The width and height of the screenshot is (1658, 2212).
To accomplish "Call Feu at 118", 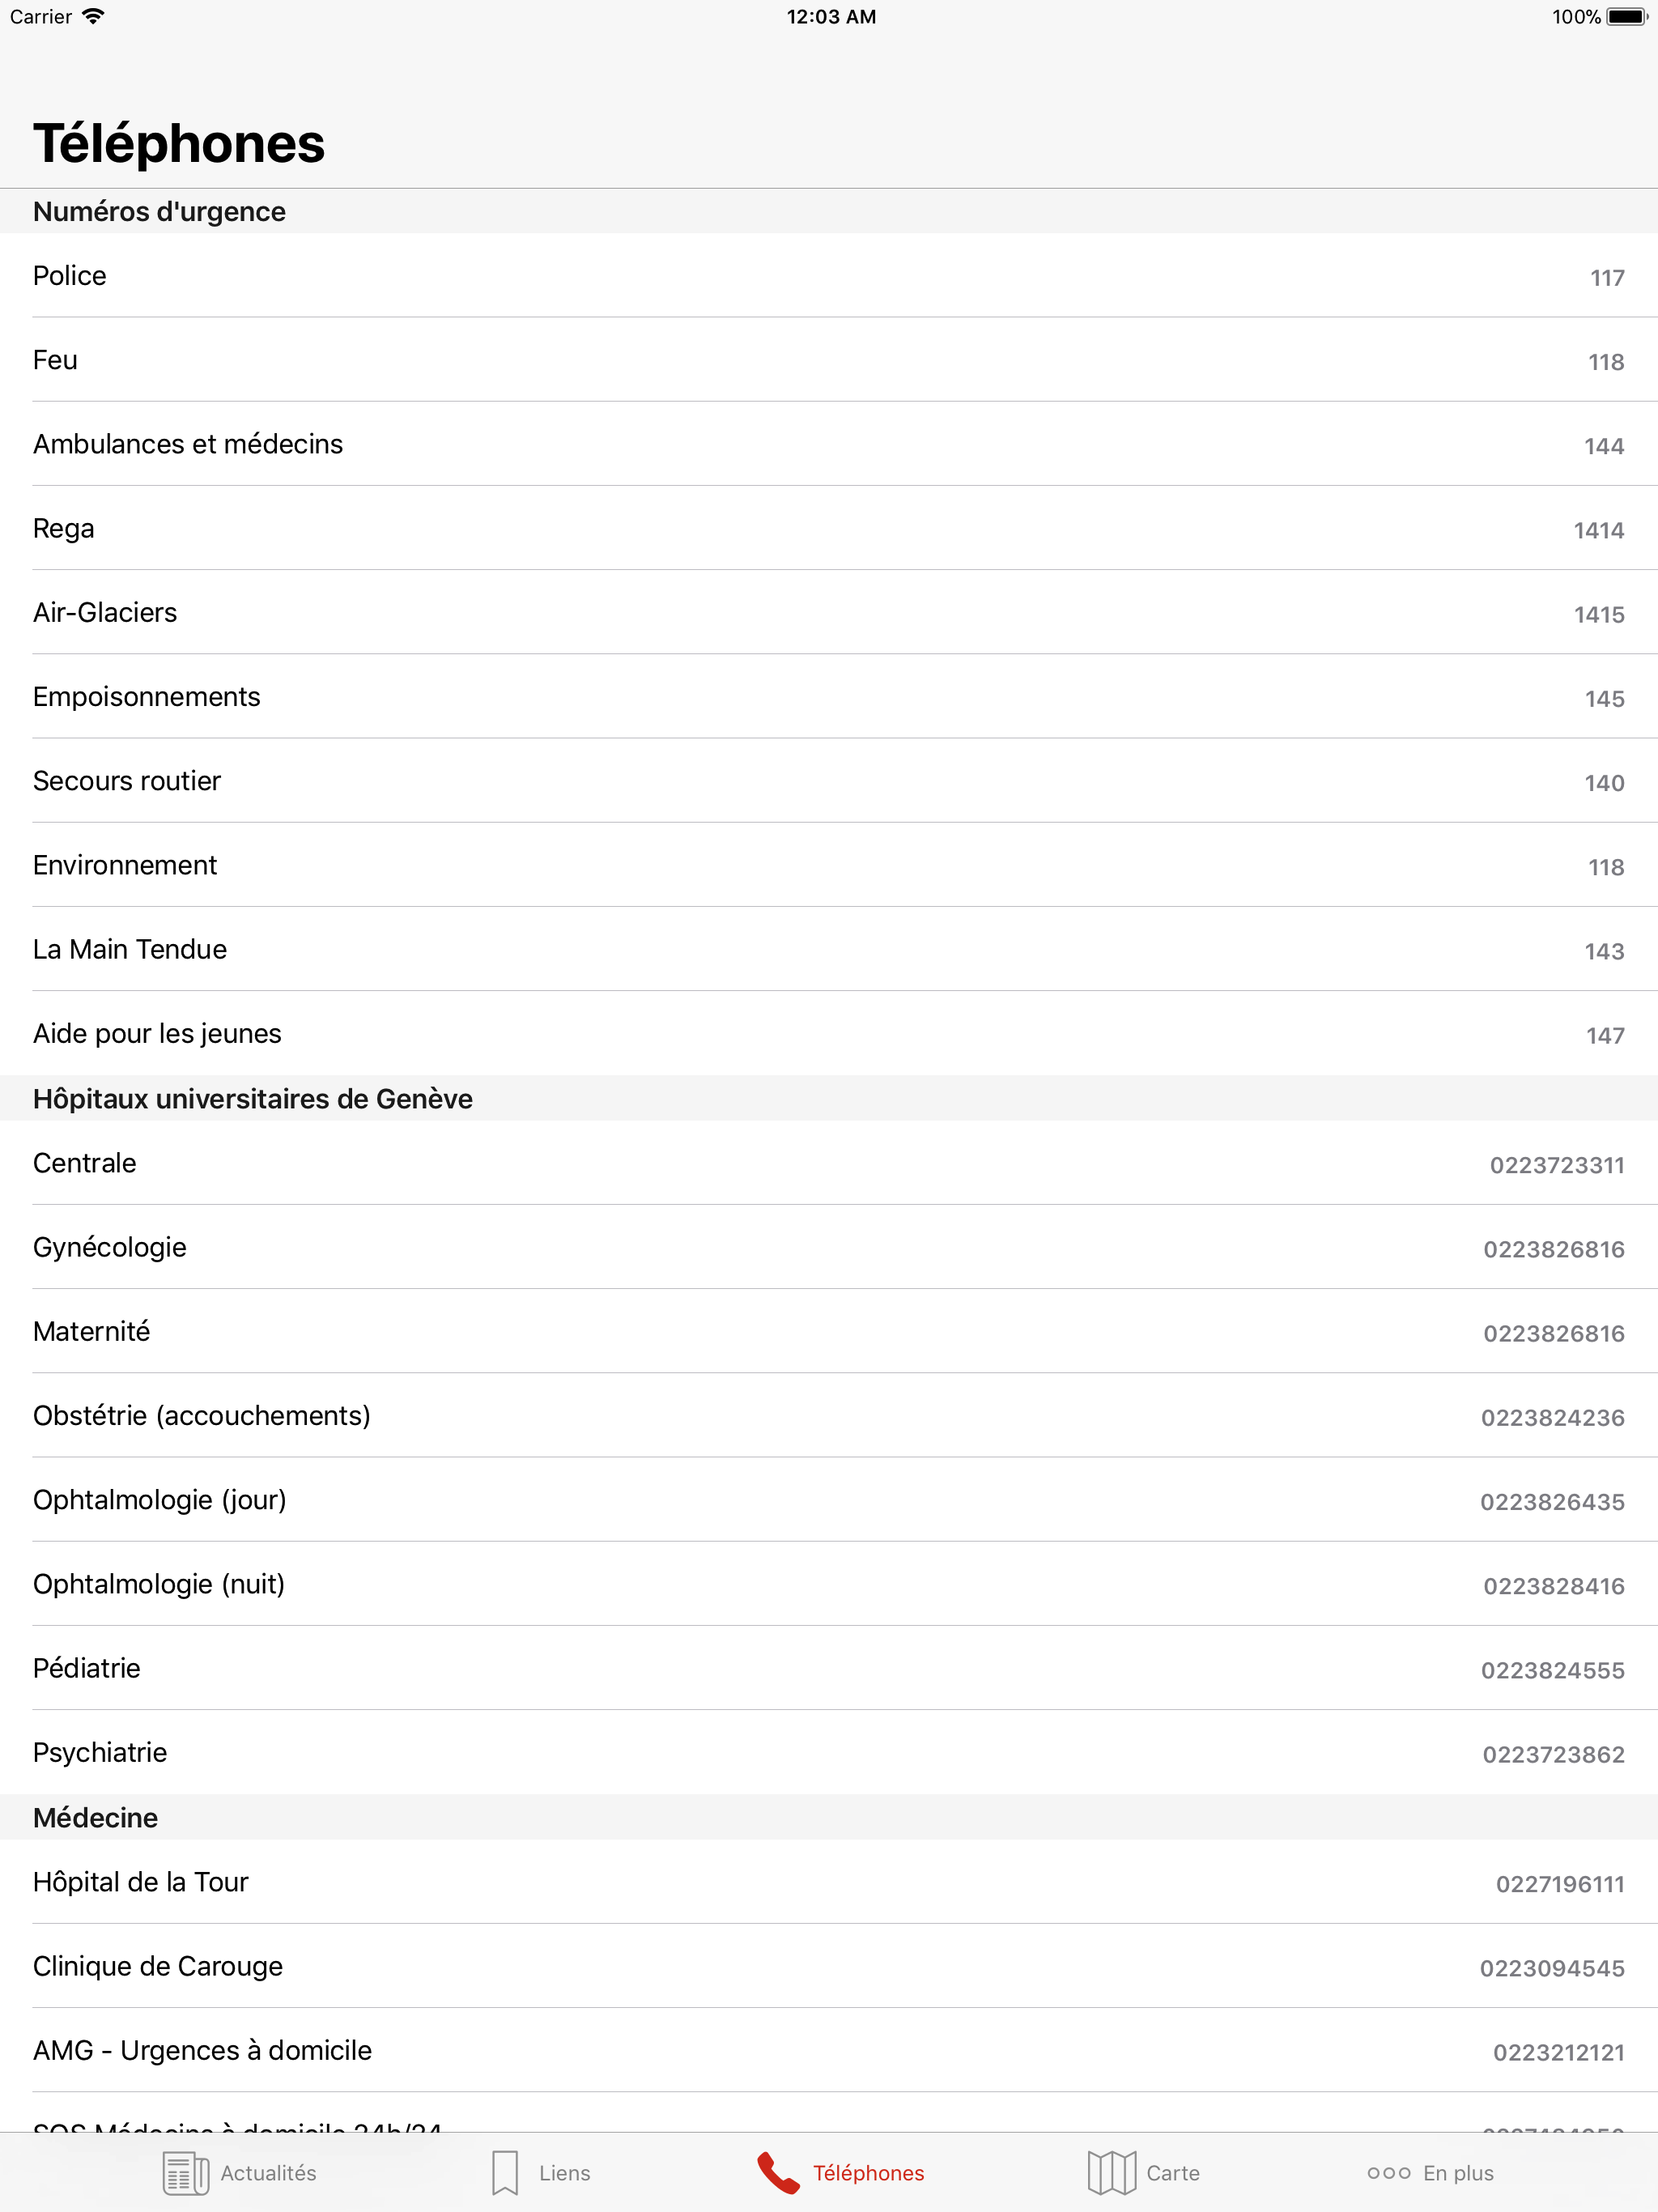I will click(x=829, y=361).
